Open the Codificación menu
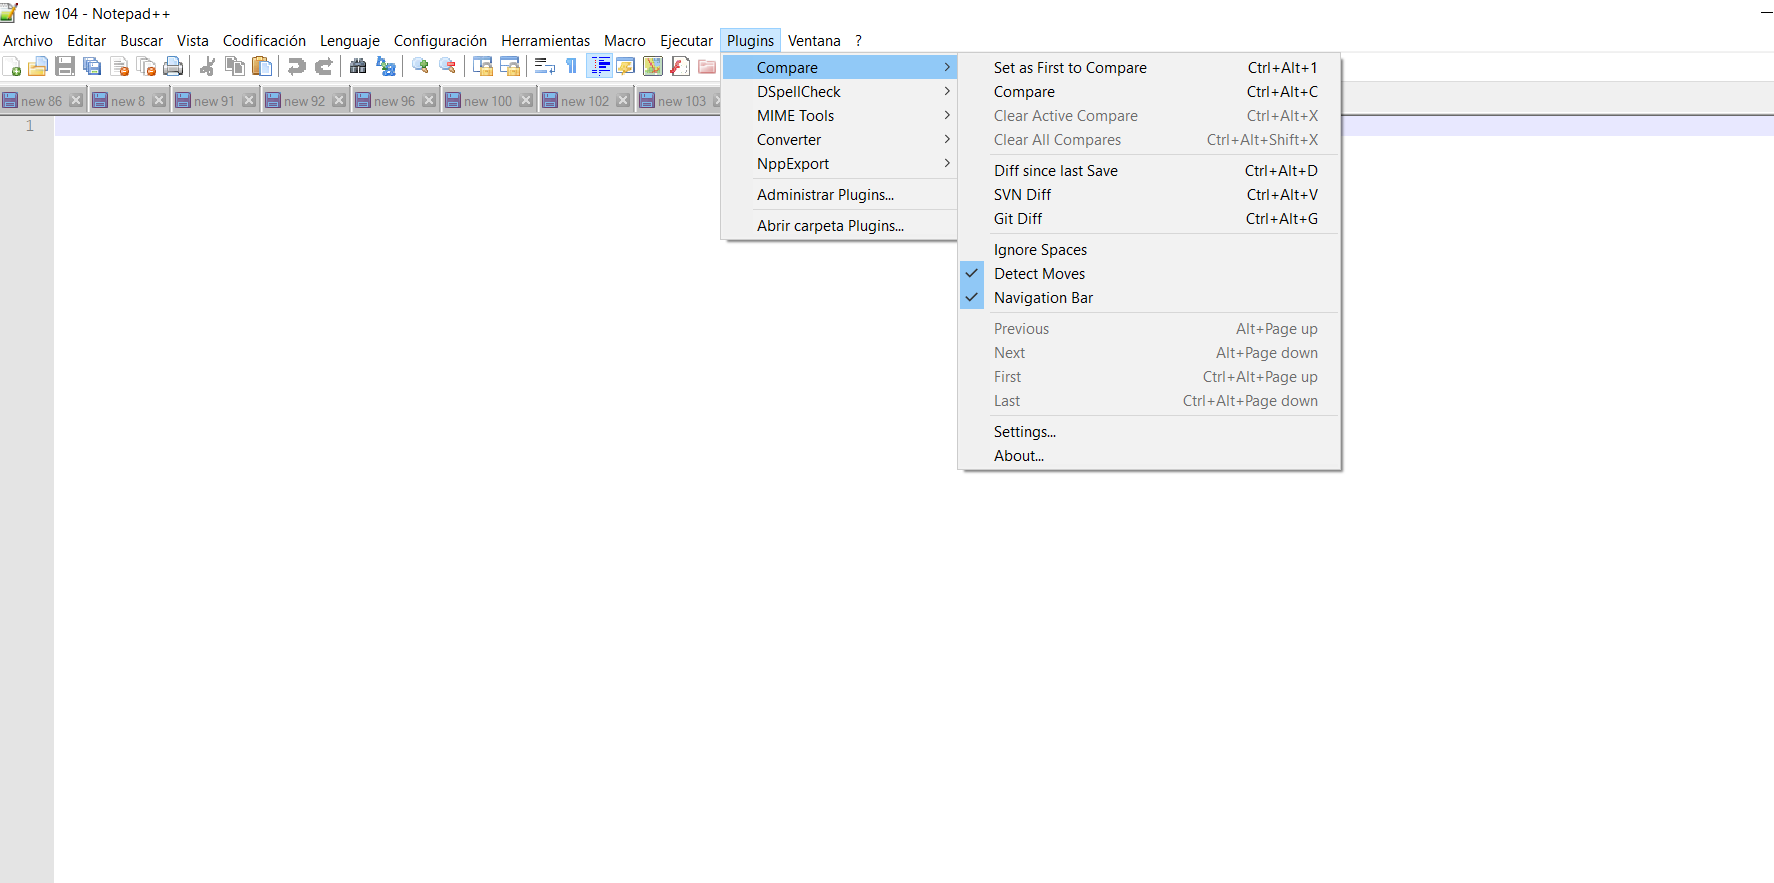Viewport: 1774px width, 883px height. tap(264, 41)
